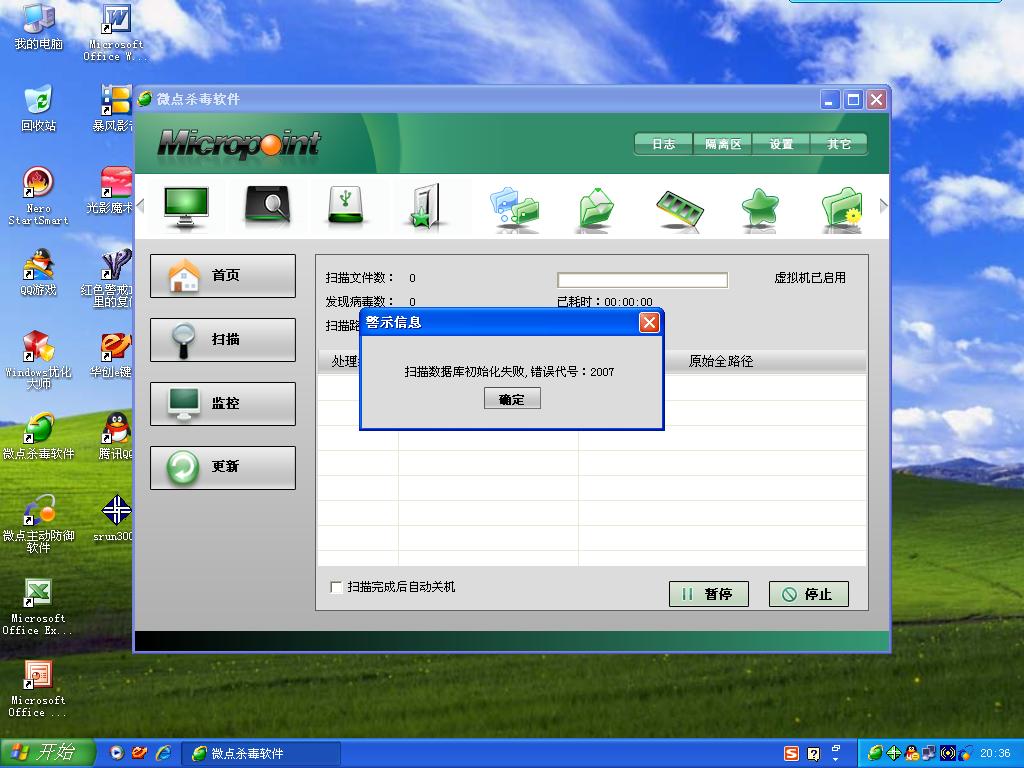Screen dimensions: 1024x768
Task: Close the 微点杀毒软件 main window
Action: point(876,100)
